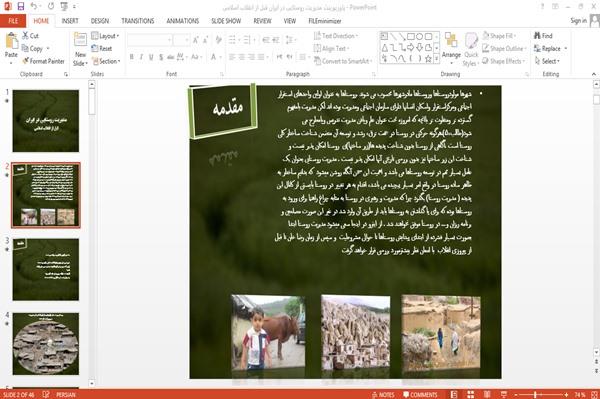Click Convert to SmartArt
Viewport: 600px width, 399px height.
coord(342,61)
